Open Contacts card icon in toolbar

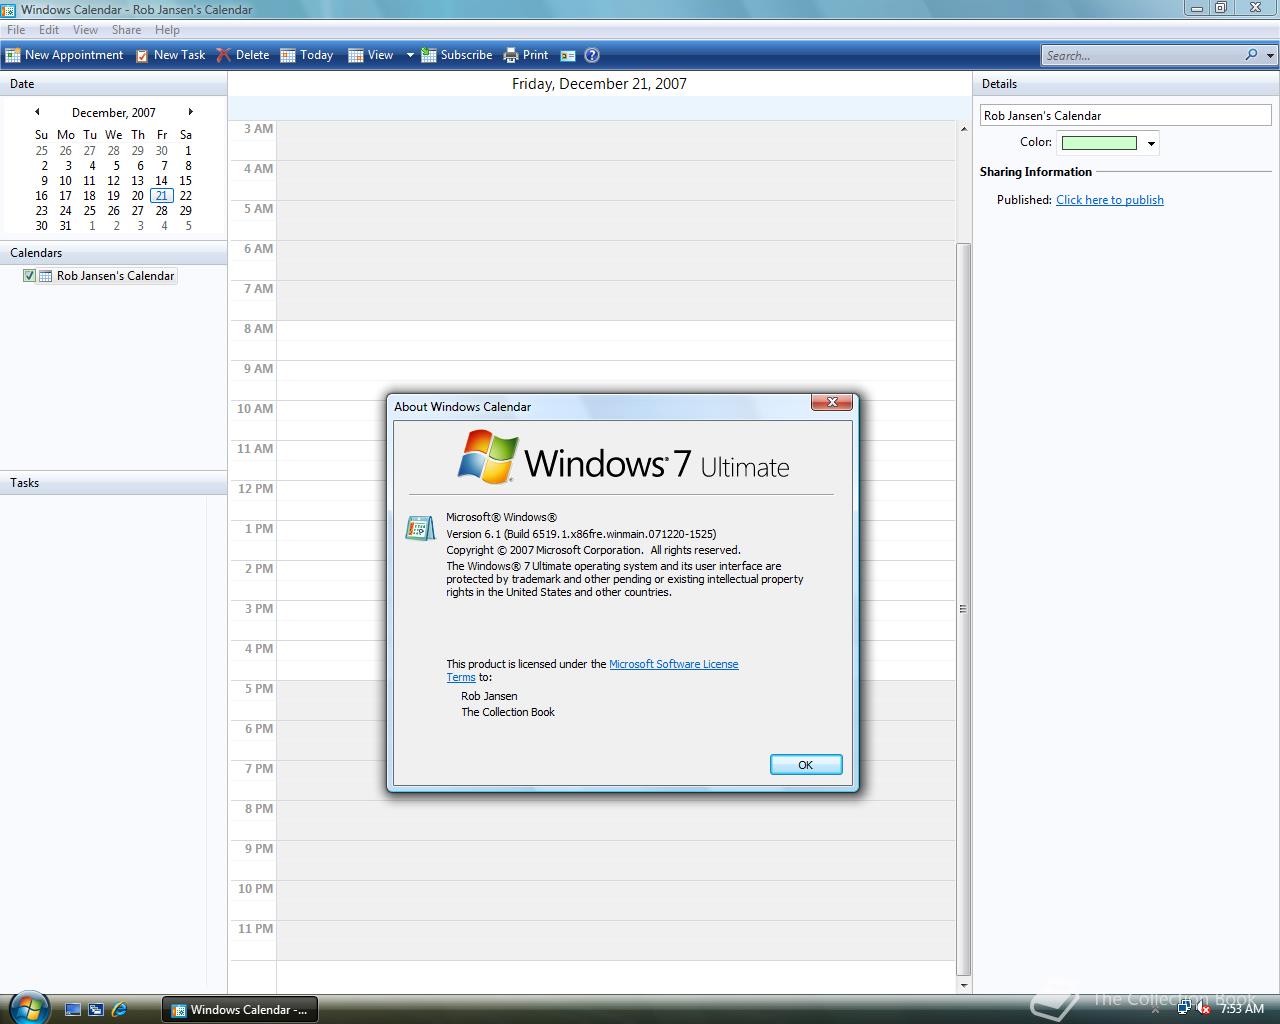568,56
